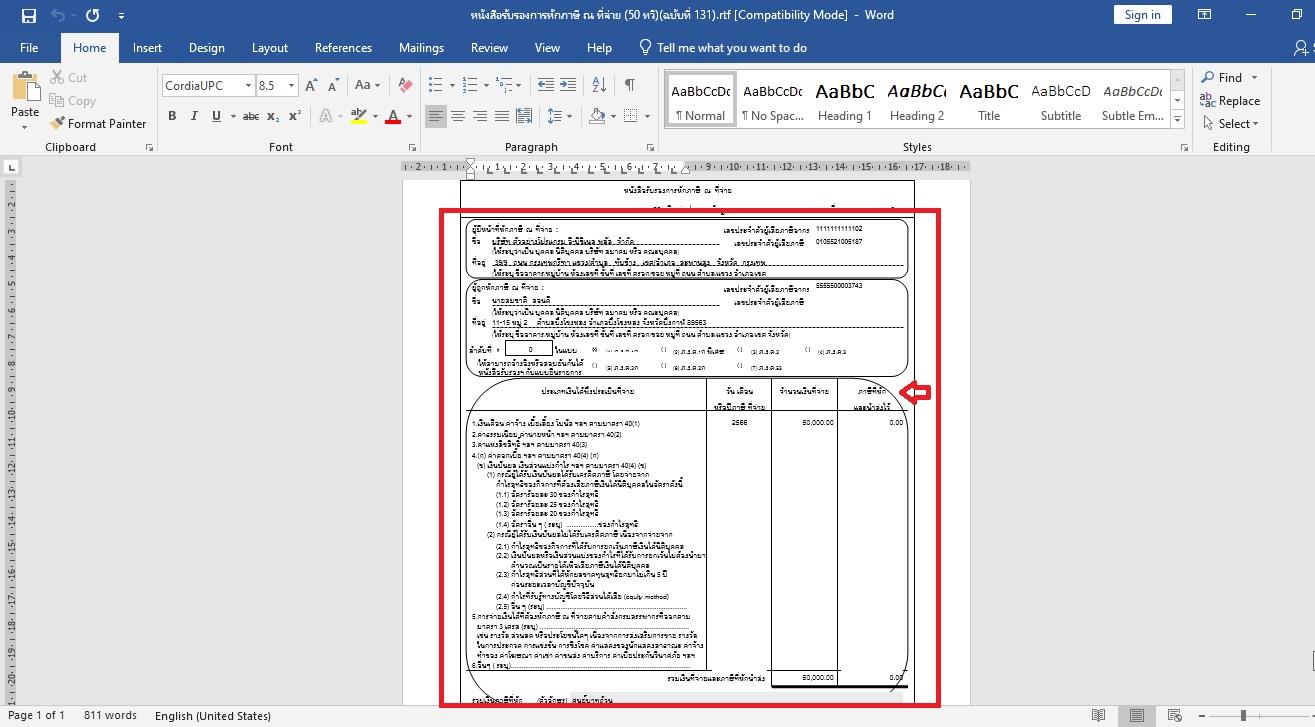Viewport: 1315px width, 727px height.
Task: Click the Repeat button in Quick Access toolbar
Action: pyautogui.click(x=93, y=15)
